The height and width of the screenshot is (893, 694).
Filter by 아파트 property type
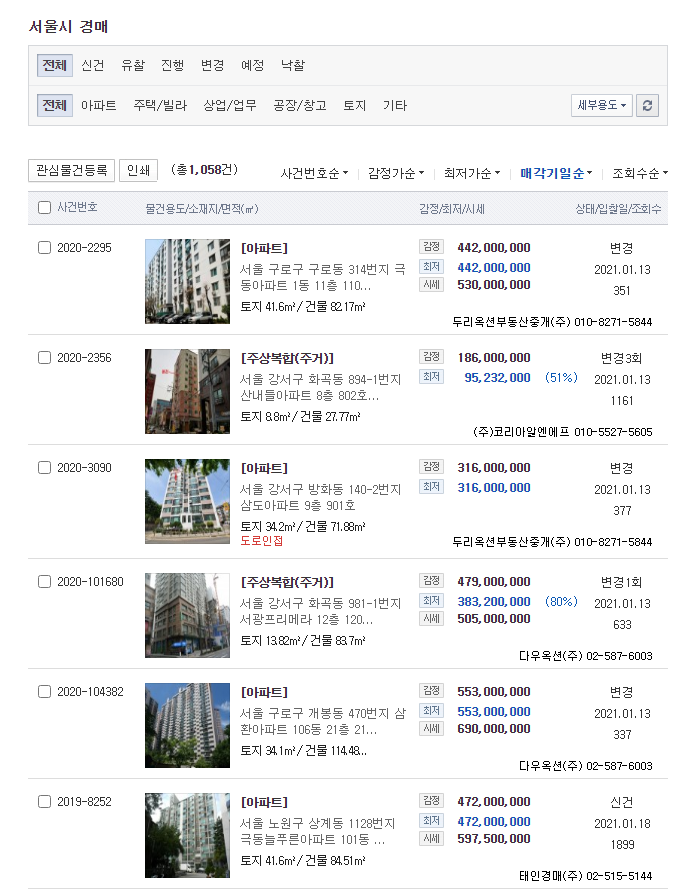pos(98,105)
